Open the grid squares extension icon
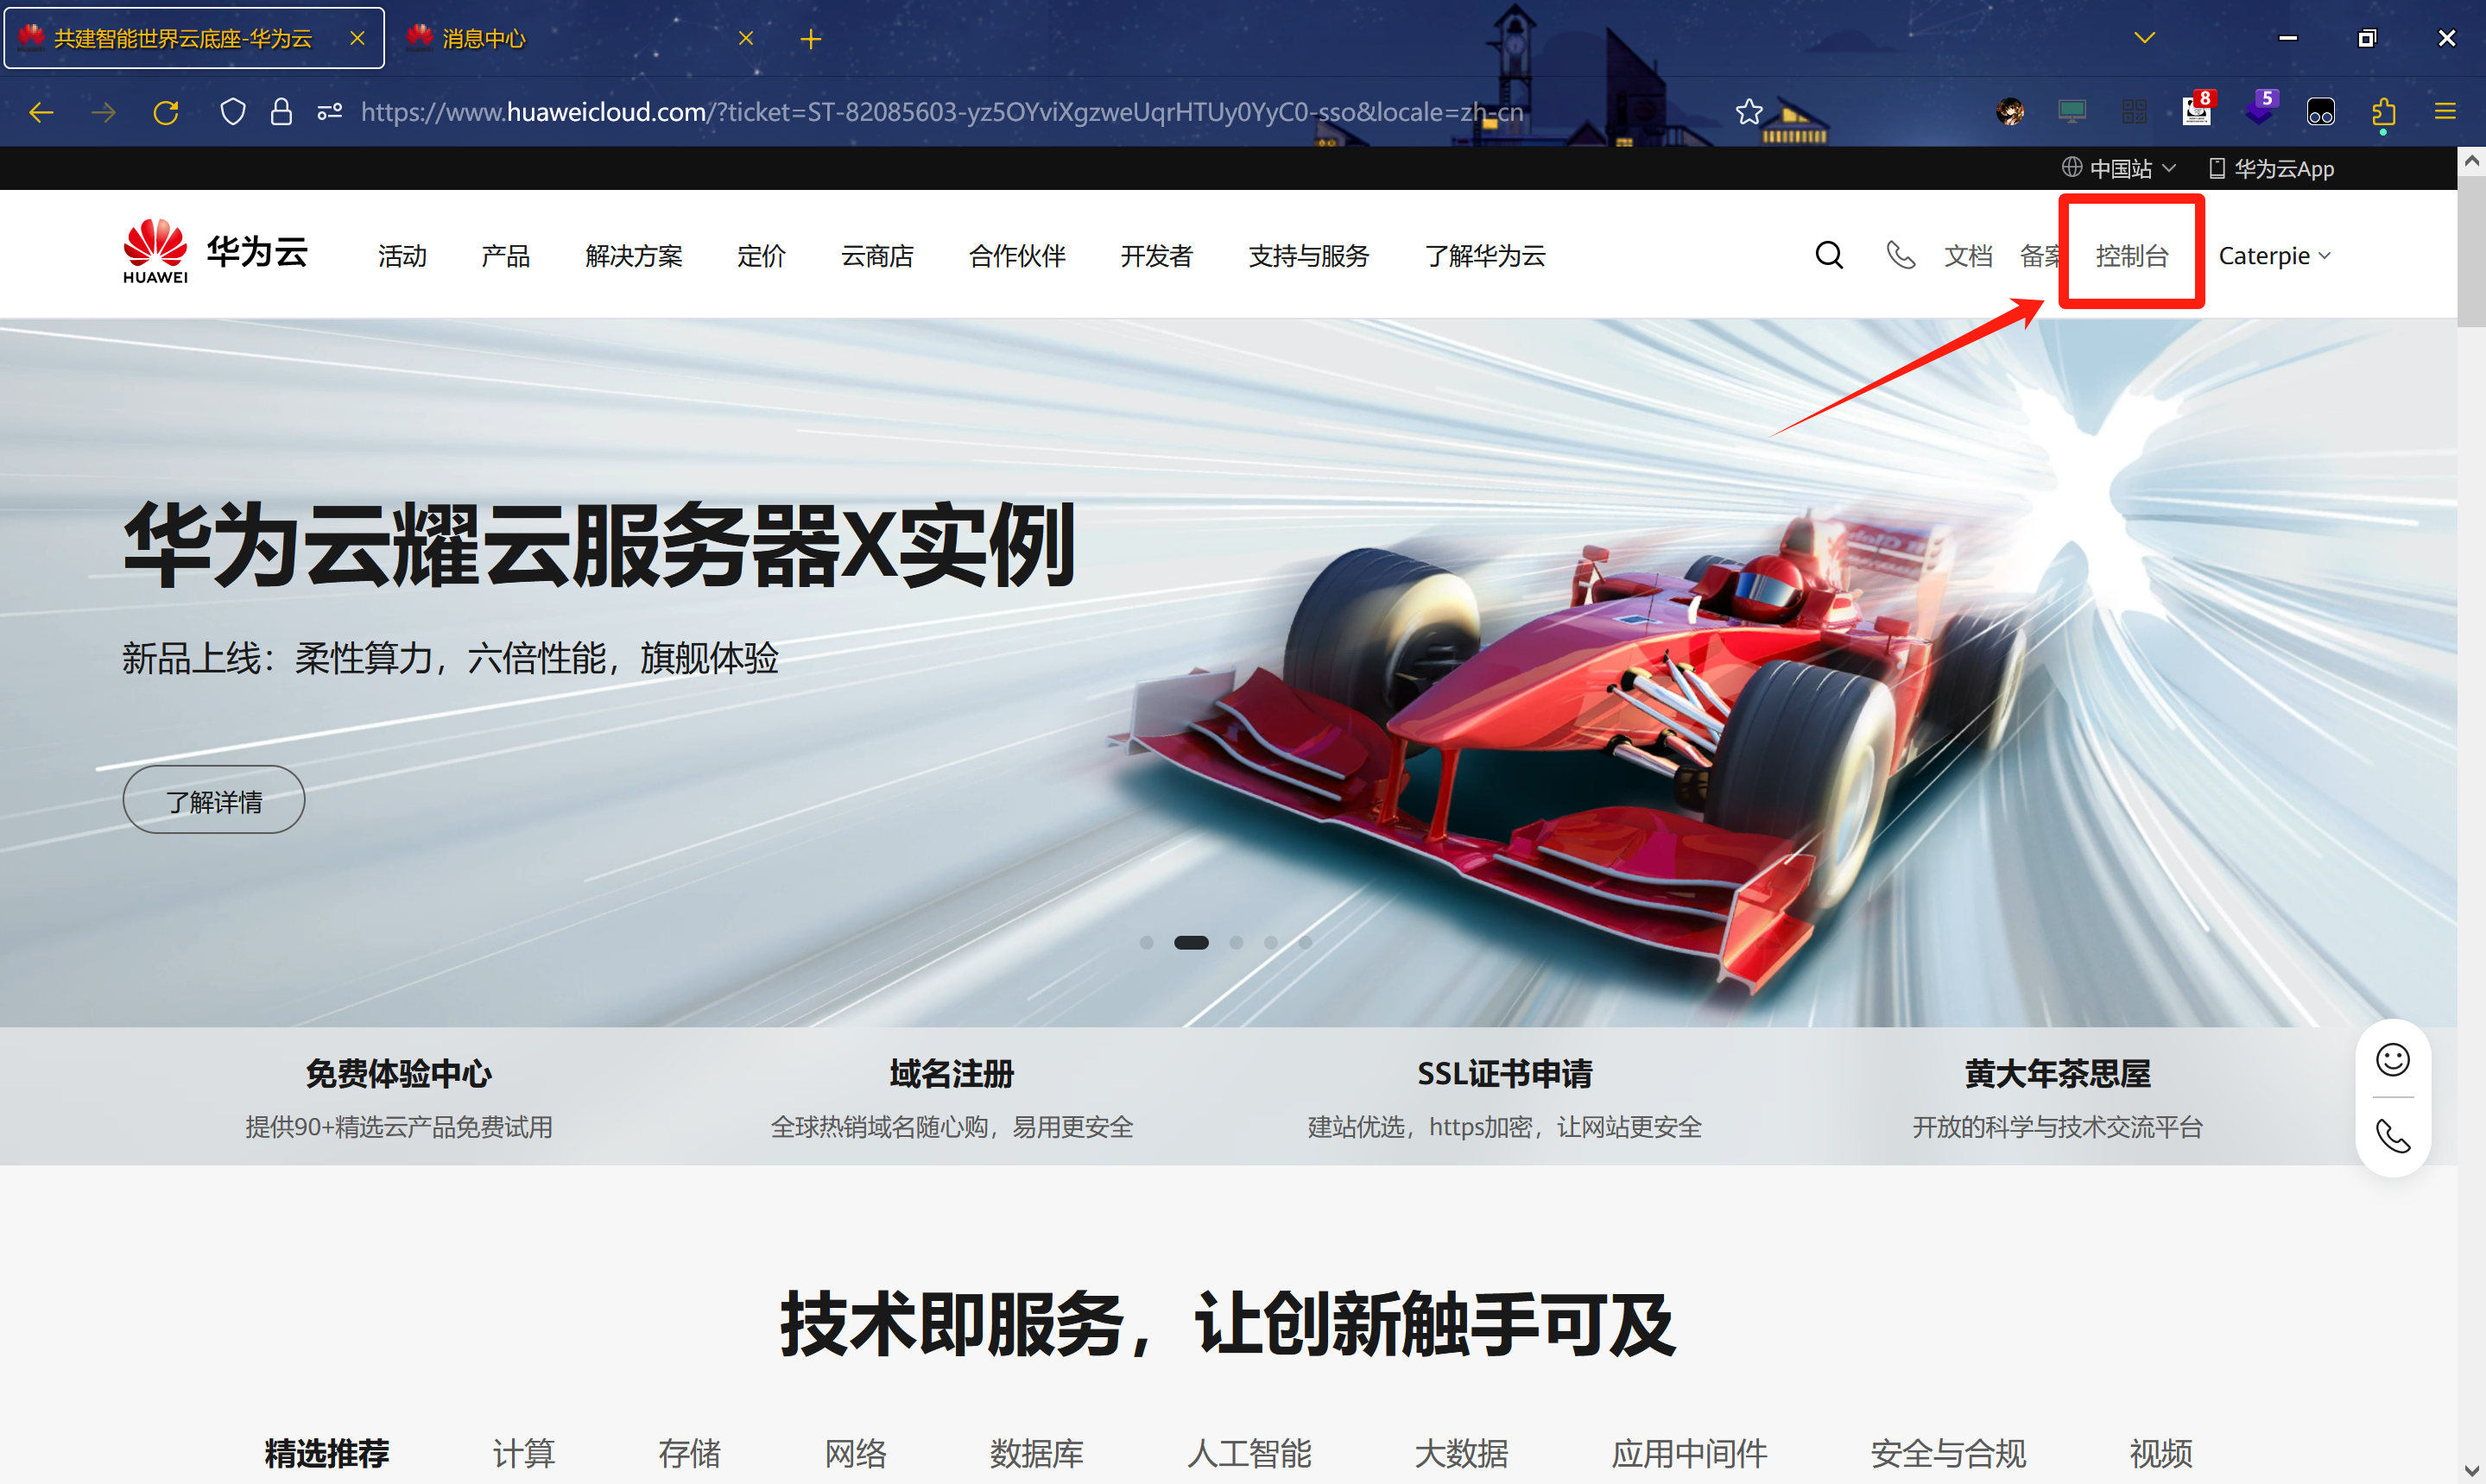This screenshot has width=2486, height=1484. 2134,112
